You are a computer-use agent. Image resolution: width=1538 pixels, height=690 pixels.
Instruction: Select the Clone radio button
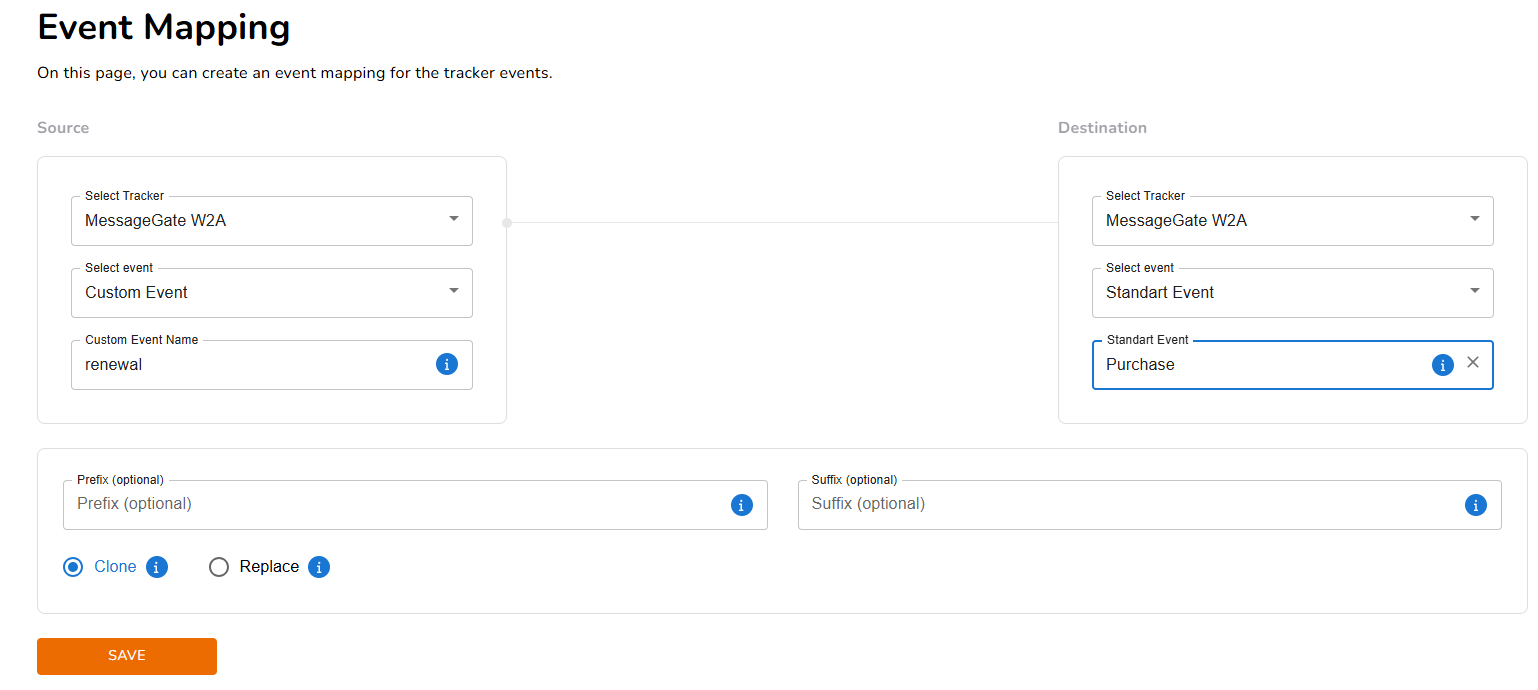73,567
